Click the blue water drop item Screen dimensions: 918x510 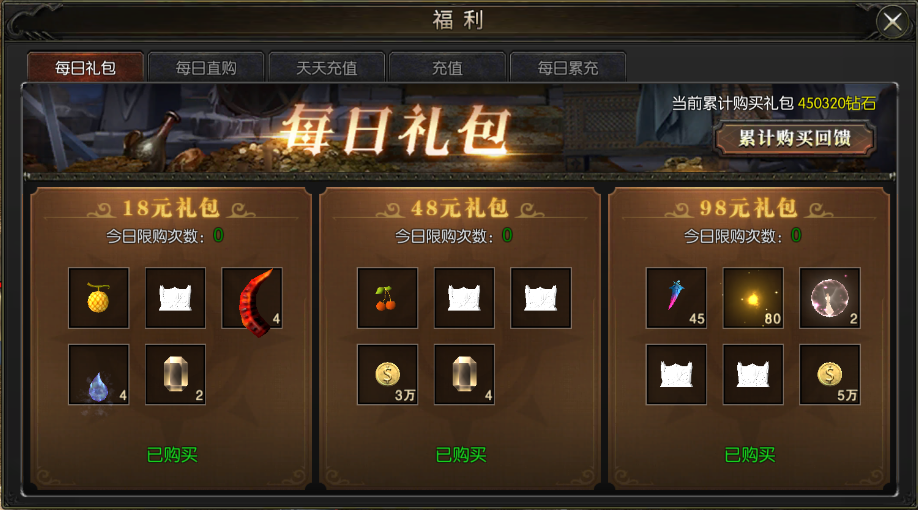click(x=98, y=375)
